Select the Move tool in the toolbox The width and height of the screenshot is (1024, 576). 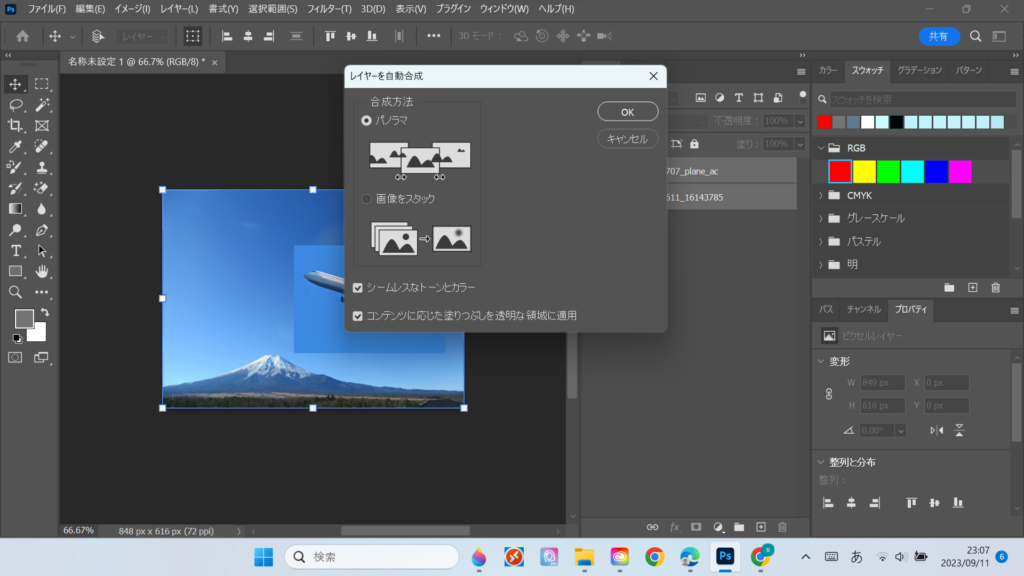tap(15, 84)
